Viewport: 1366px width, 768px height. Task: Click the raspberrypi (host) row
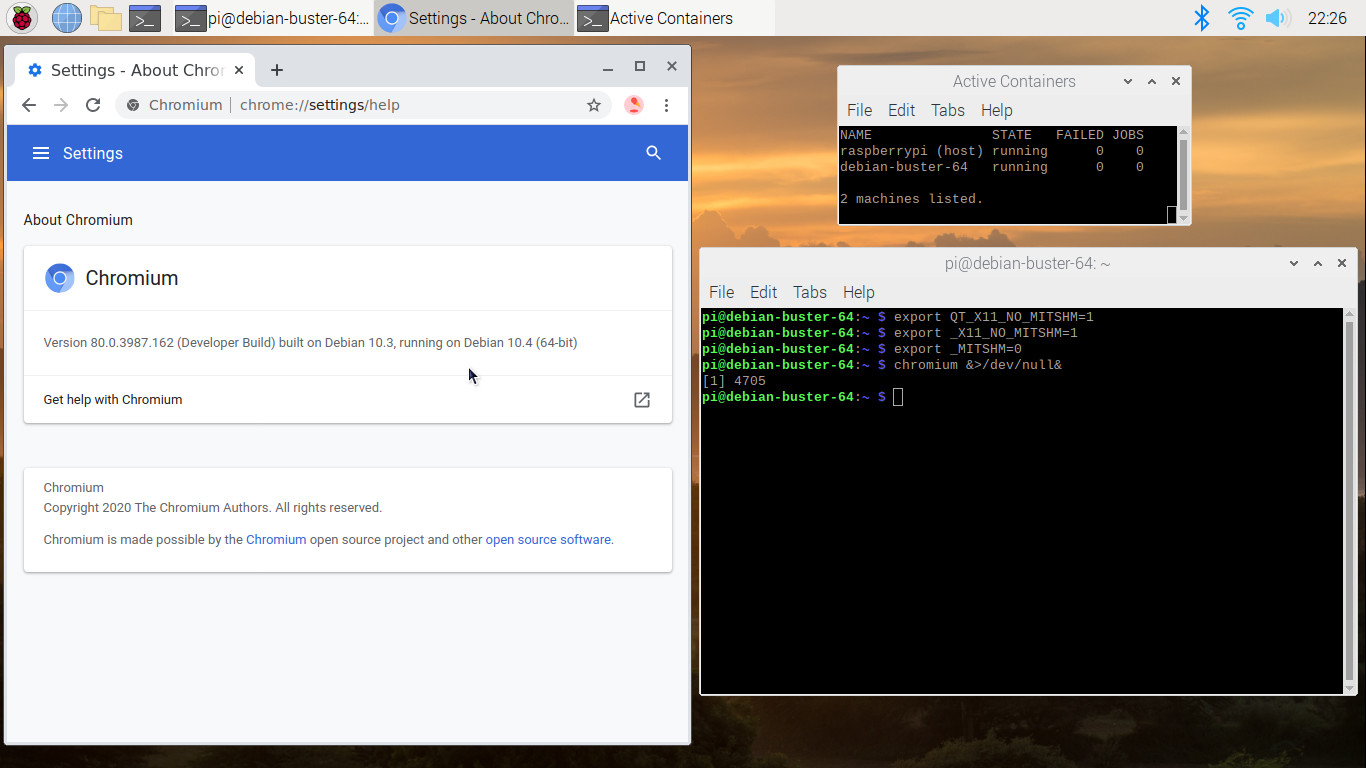coord(991,151)
